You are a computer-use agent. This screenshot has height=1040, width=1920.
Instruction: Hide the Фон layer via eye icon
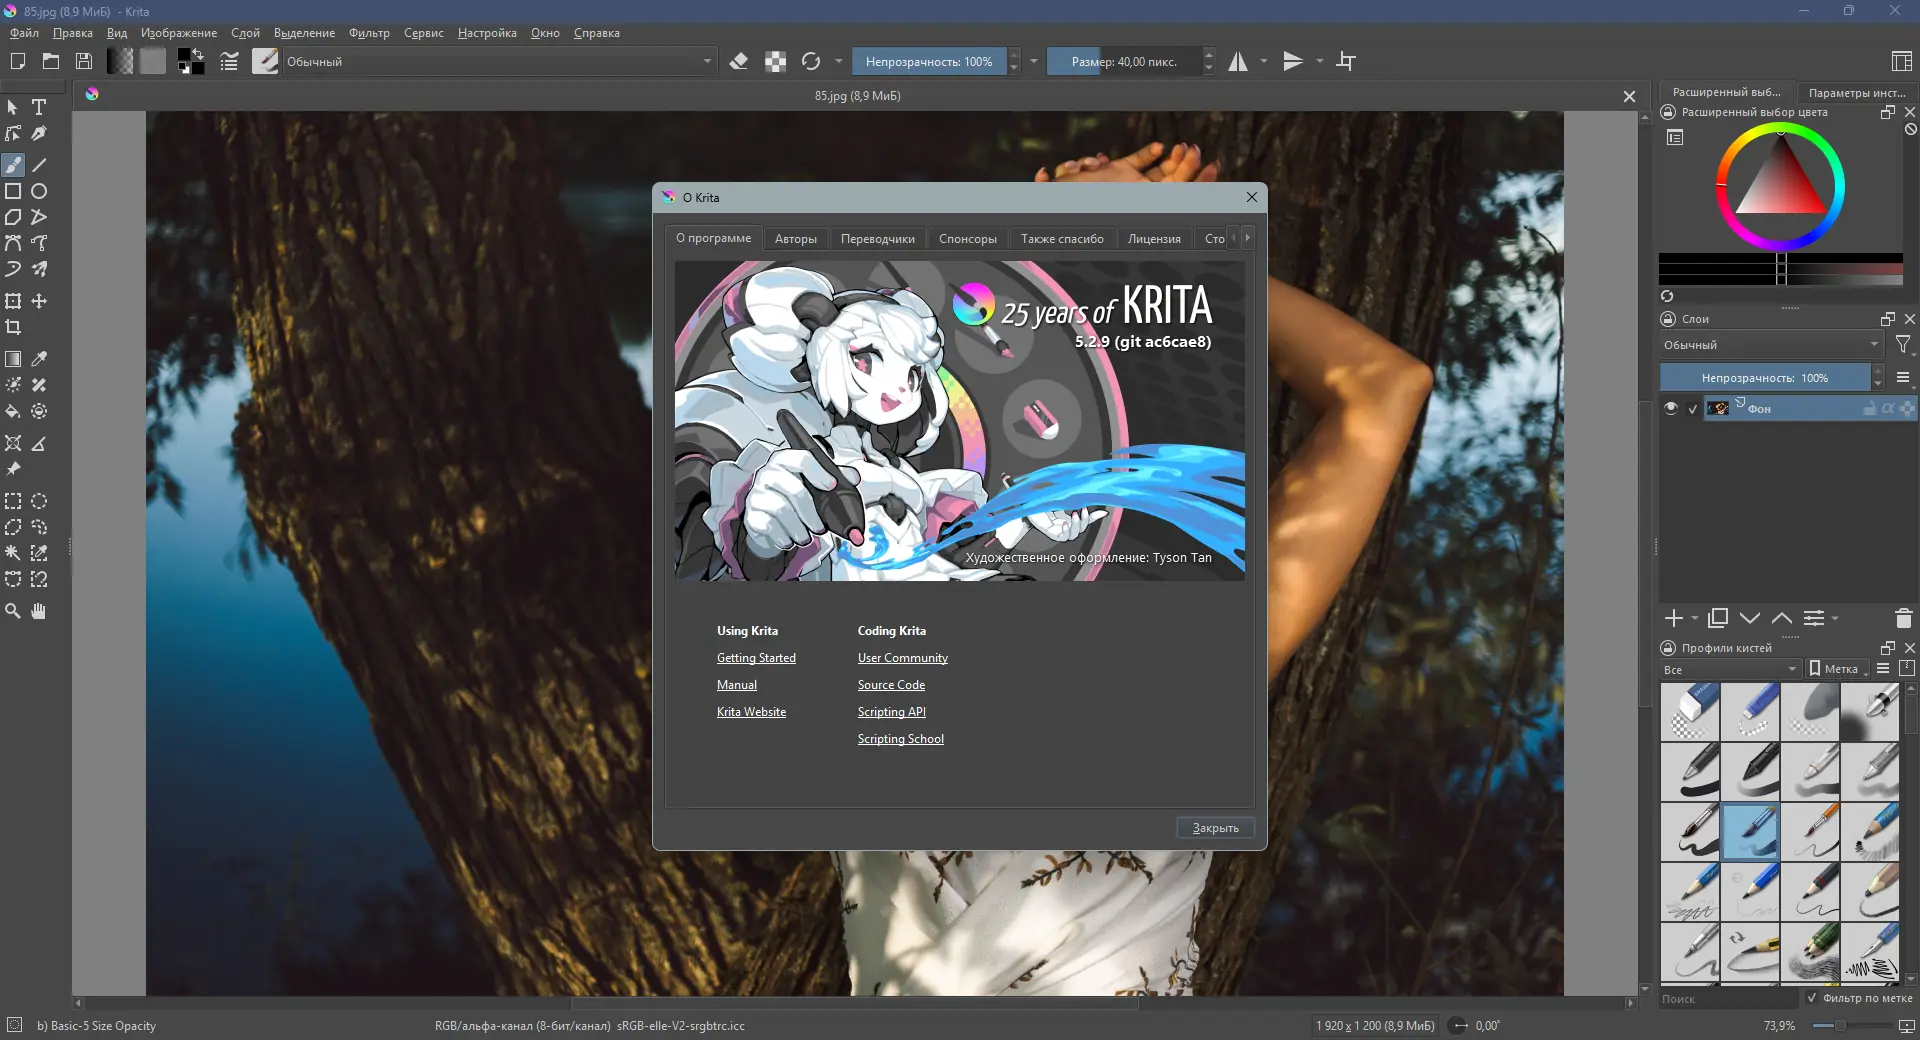(1670, 408)
